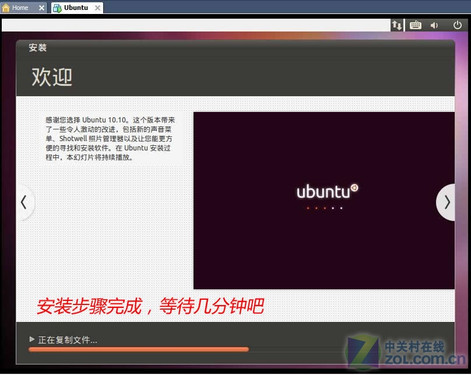Close the Ubuntu tab
The height and width of the screenshot is (375, 471).
[97, 8]
